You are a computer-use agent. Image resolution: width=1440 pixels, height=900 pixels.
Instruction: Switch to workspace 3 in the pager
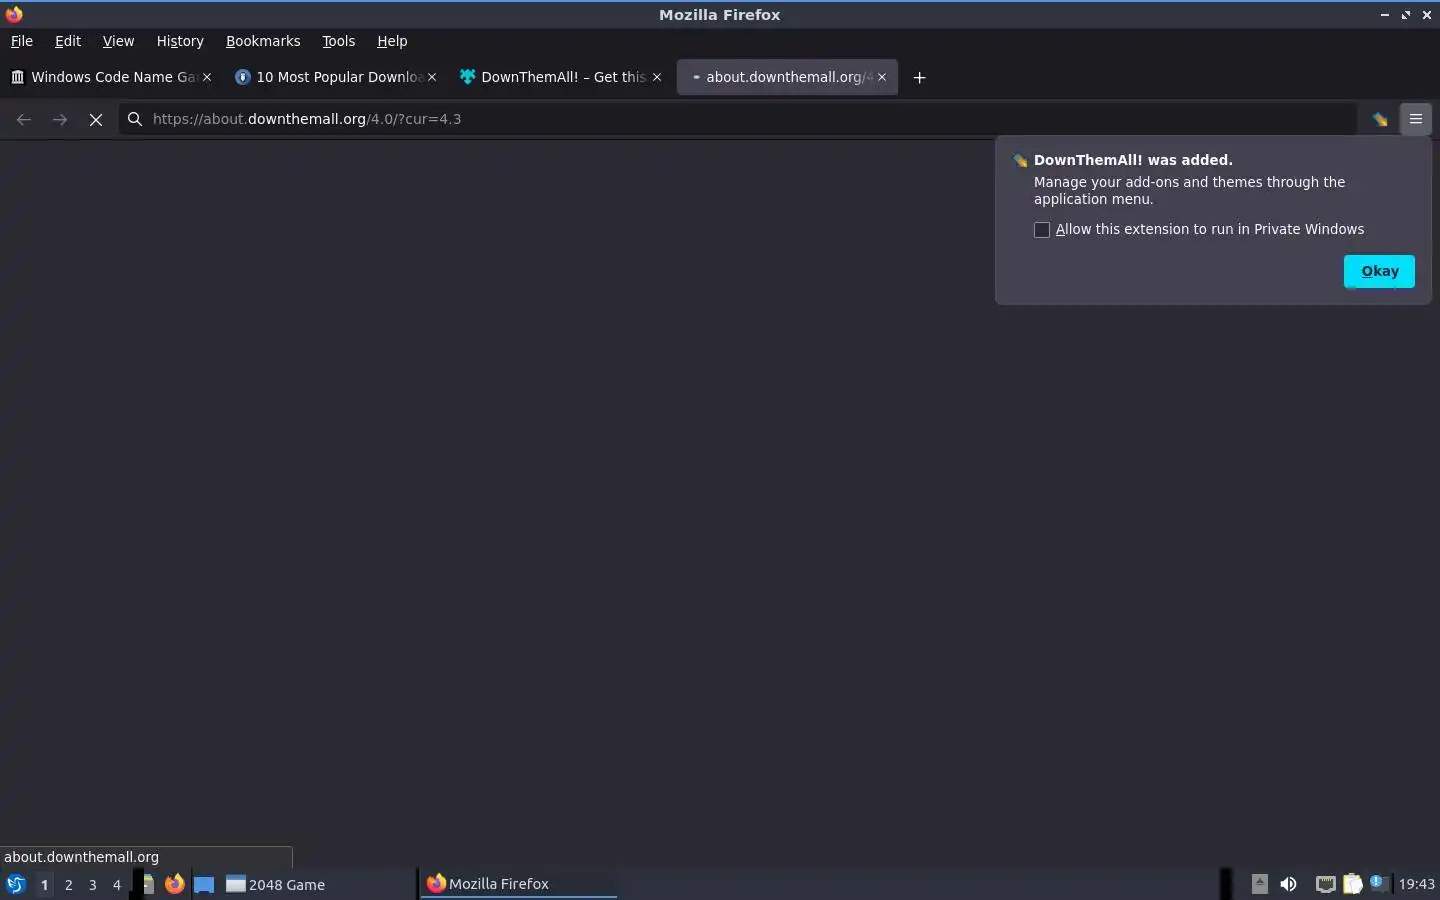[92, 885]
